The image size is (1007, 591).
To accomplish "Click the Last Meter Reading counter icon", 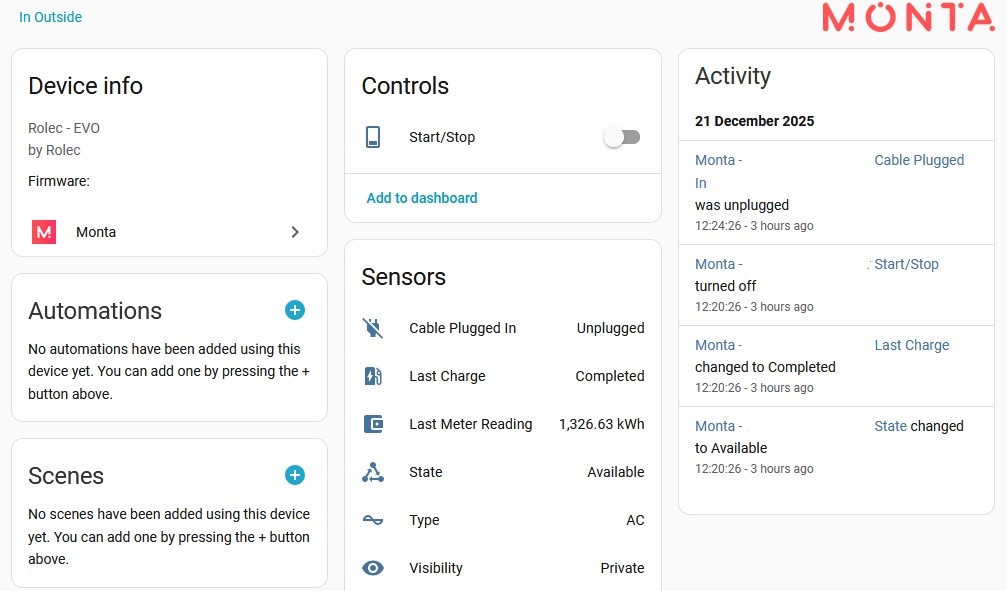I will pos(373,423).
